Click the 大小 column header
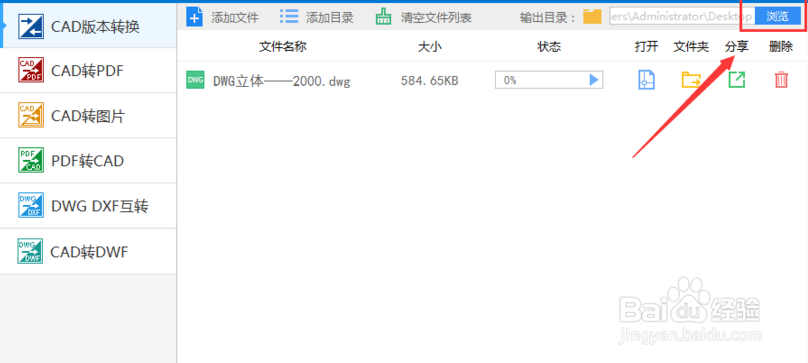This screenshot has height=363, width=808. tap(430, 47)
